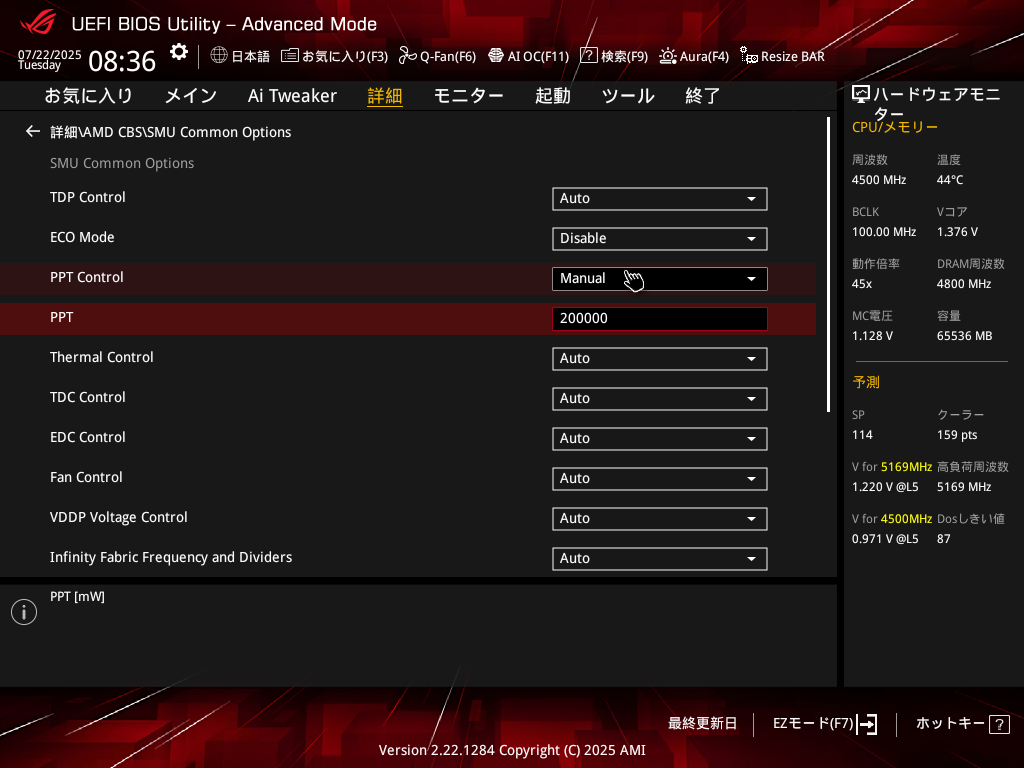Open VDDP Voltage Control dropdown
This screenshot has width=1024, height=768.
660,519
